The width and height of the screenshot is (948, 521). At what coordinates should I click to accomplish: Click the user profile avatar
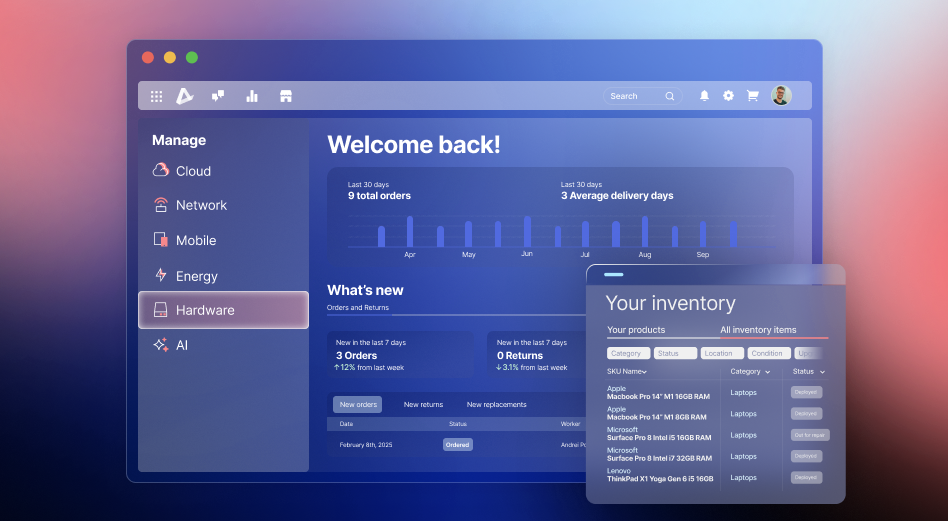pos(781,96)
